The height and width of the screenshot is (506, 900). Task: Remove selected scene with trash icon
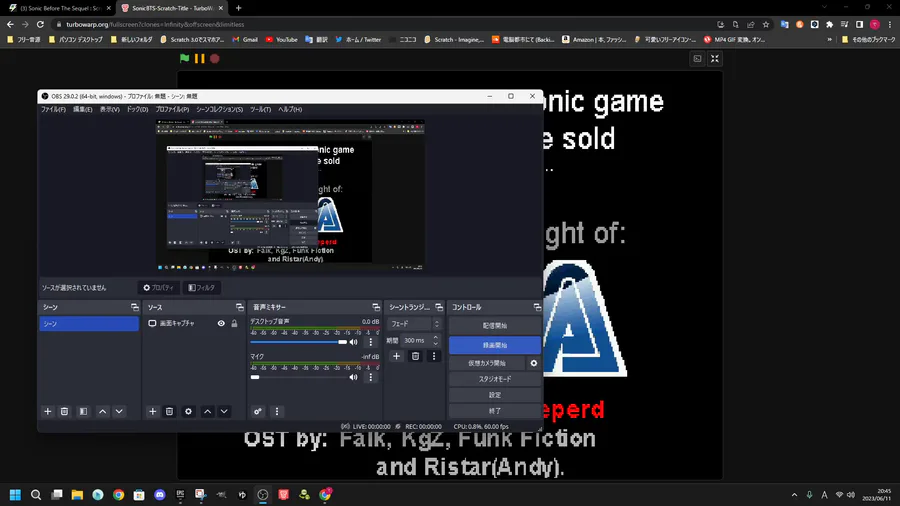pyautogui.click(x=64, y=411)
